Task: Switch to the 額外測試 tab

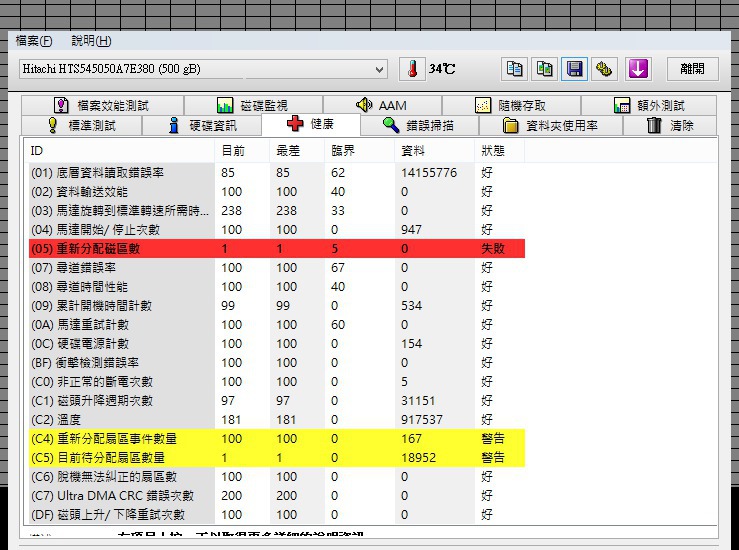Action: [x=649, y=105]
